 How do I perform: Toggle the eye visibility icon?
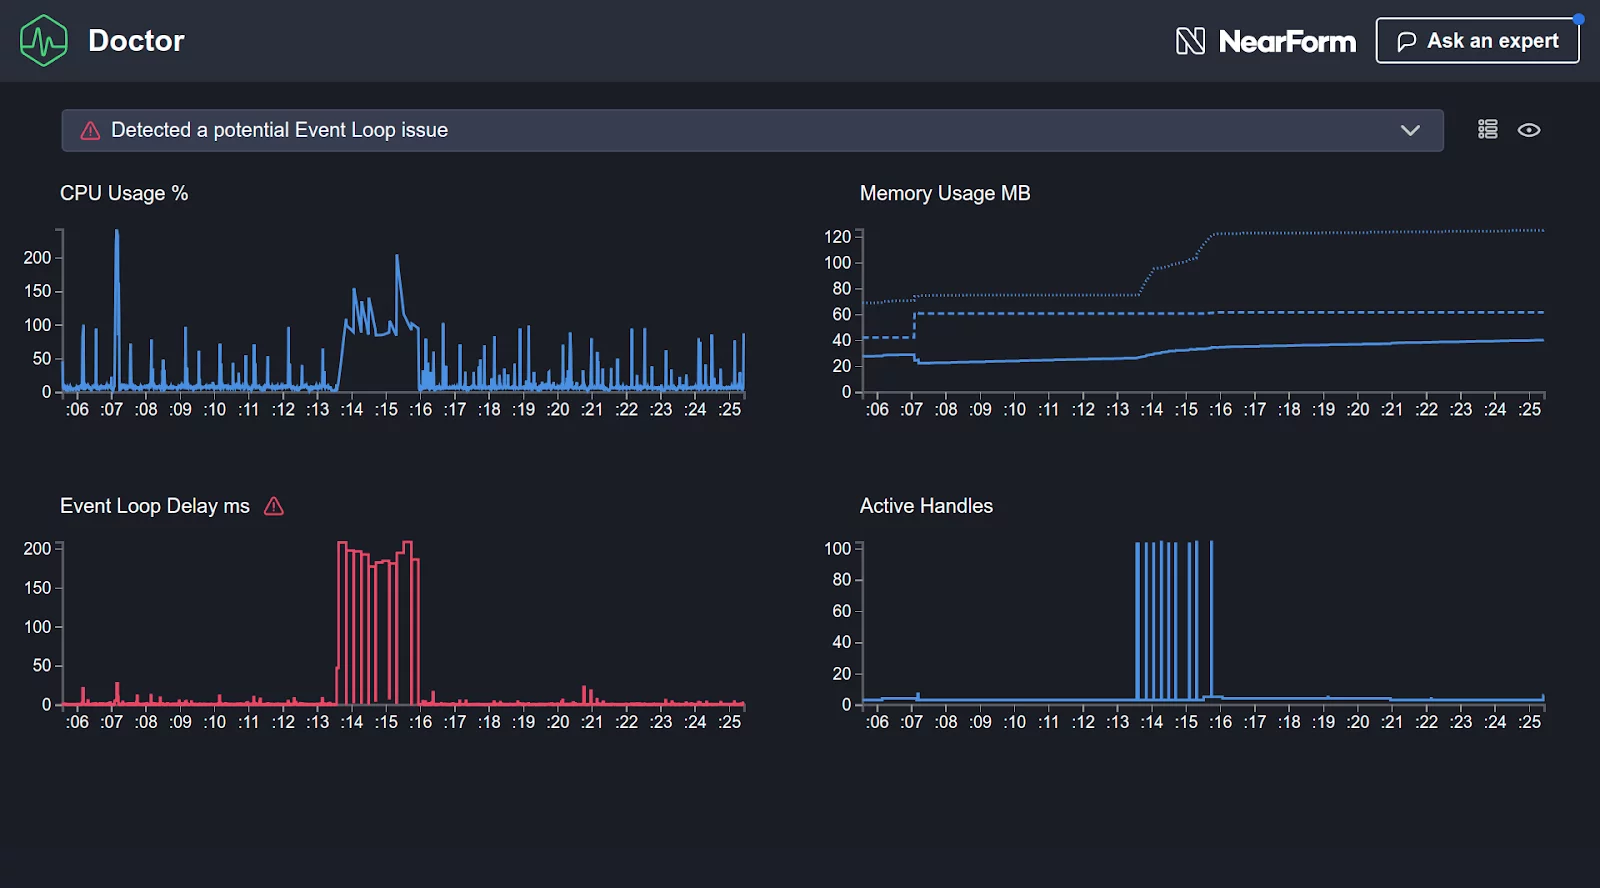pos(1529,130)
